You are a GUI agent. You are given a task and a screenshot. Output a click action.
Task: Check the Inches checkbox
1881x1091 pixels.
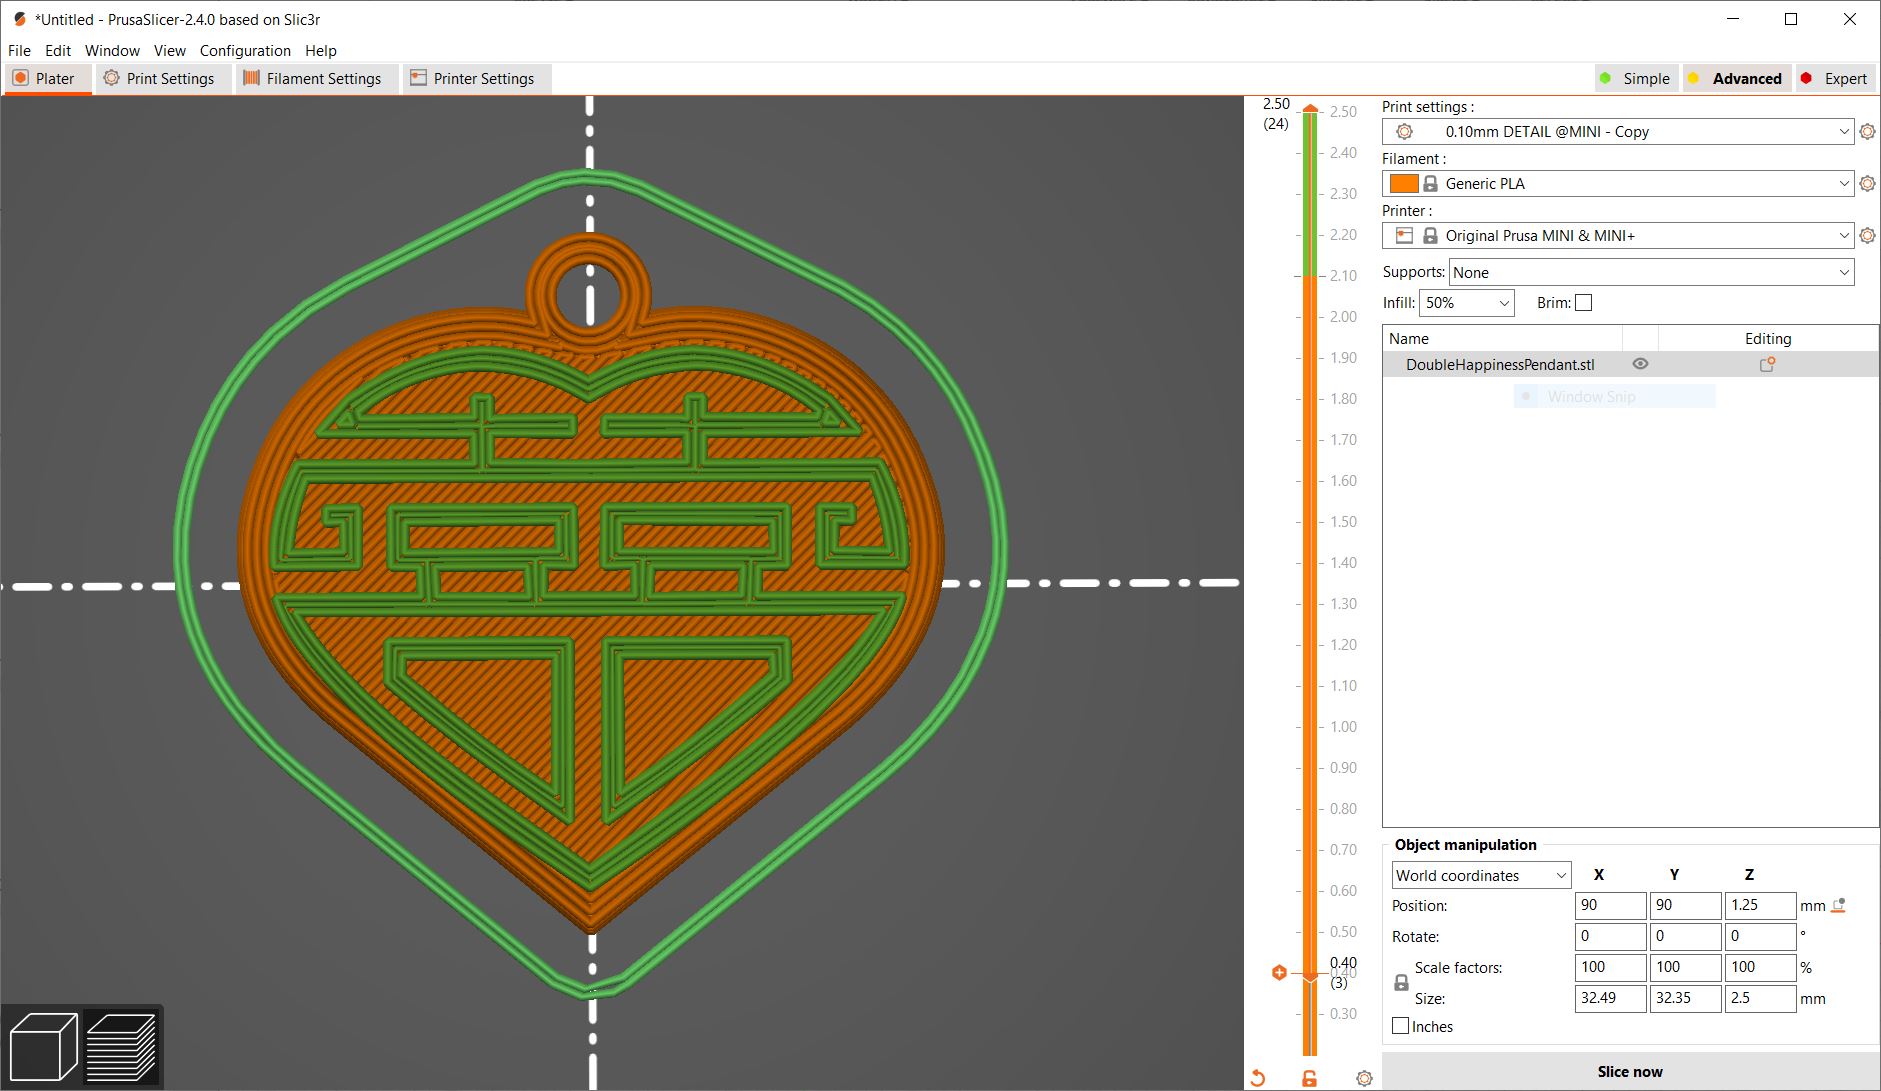(1401, 1026)
